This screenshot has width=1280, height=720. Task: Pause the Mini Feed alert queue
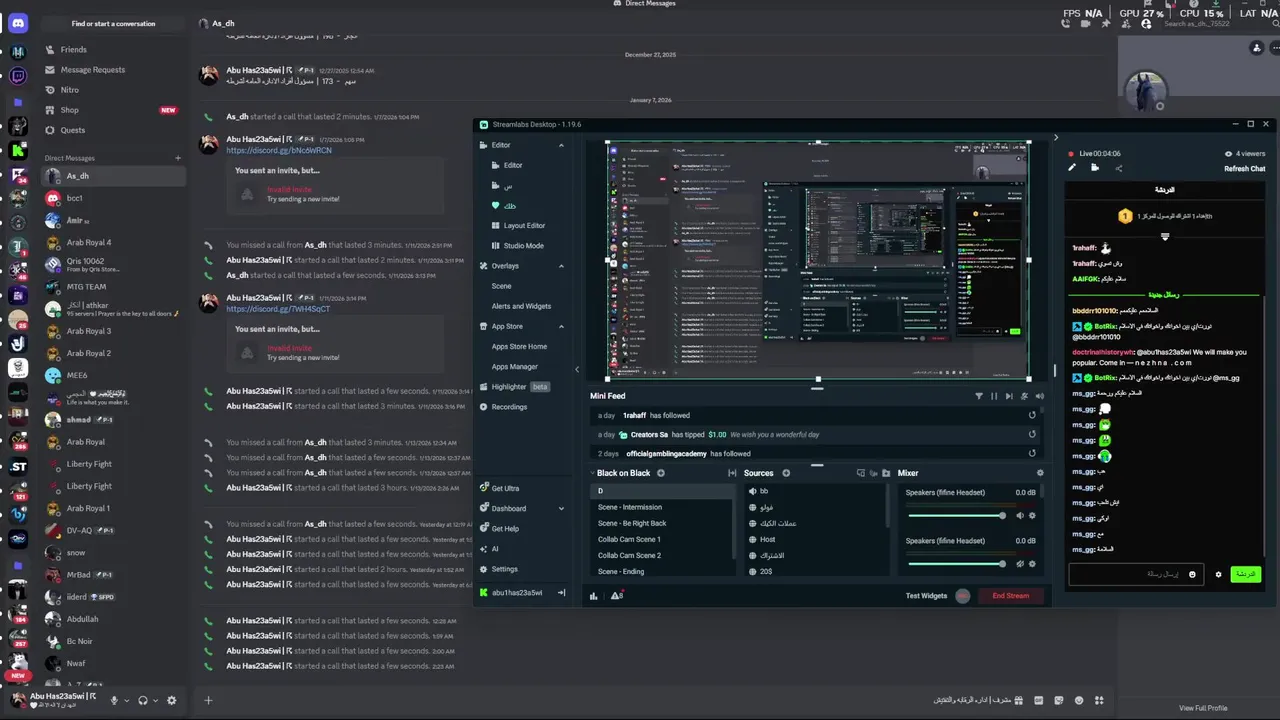994,396
